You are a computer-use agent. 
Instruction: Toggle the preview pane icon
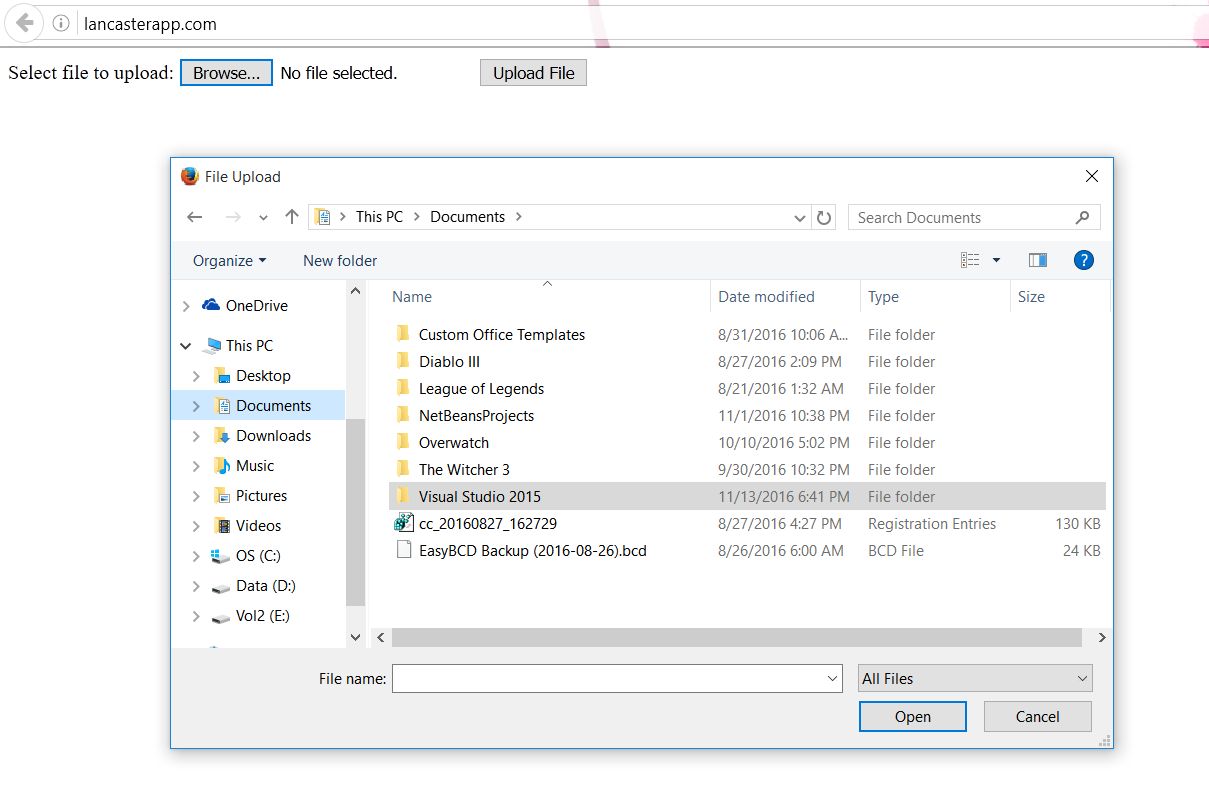[x=1037, y=260]
